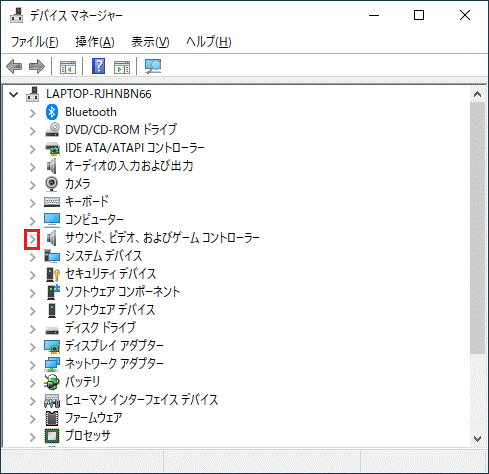The width and height of the screenshot is (489, 474).
Task: Select the コンピューター label
Action: click(94, 220)
